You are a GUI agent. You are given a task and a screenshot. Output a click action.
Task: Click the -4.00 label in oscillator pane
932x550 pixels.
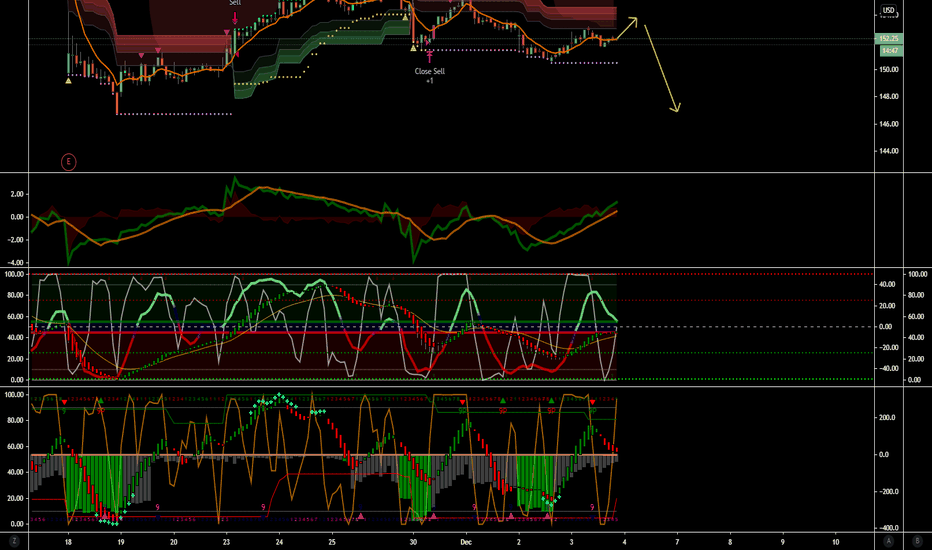pyautogui.click(x=15, y=263)
